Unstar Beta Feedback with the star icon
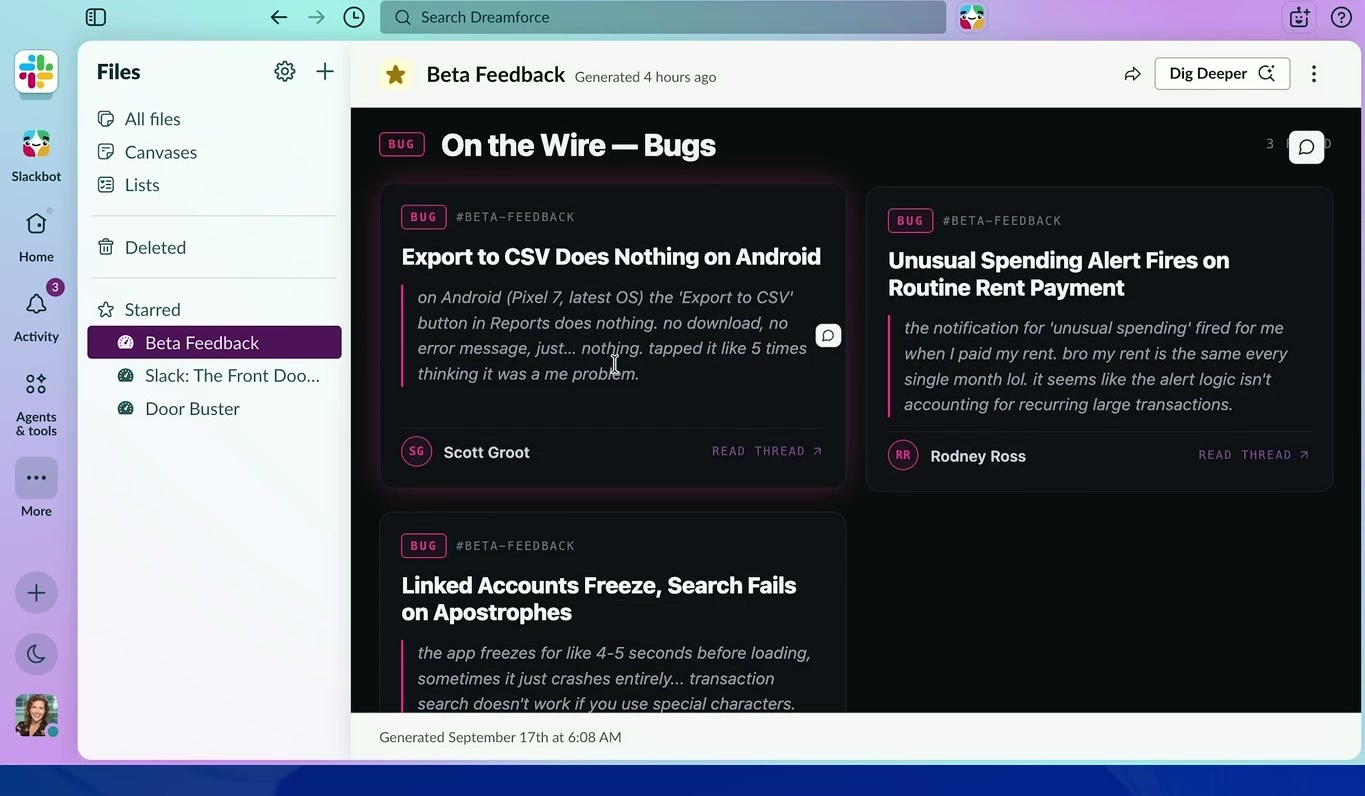The height and width of the screenshot is (796, 1365). 396,74
